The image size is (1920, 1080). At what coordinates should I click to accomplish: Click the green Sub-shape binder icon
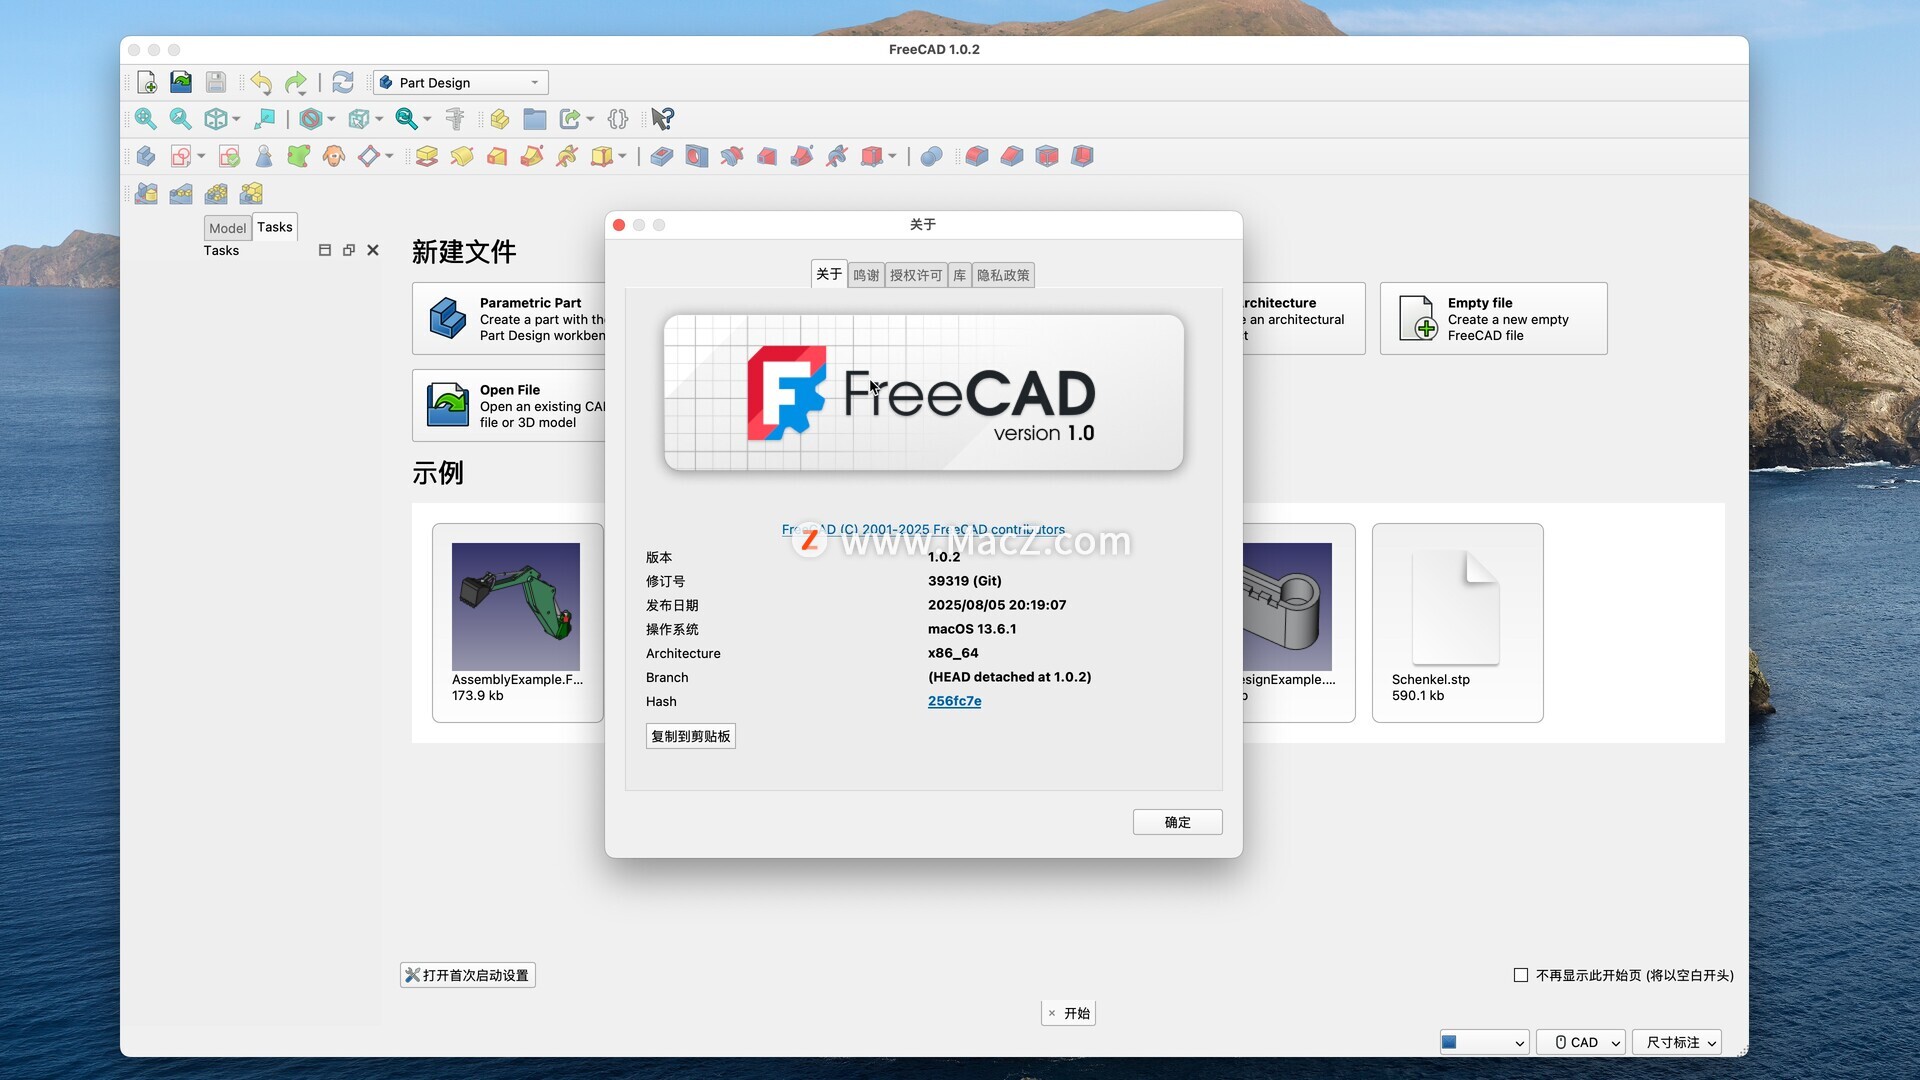coord(299,156)
